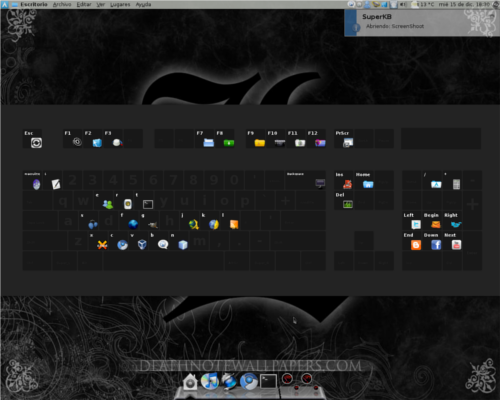The height and width of the screenshot is (400, 500).
Task: Launch the F10 dark device icon
Action: click(x=280, y=143)
